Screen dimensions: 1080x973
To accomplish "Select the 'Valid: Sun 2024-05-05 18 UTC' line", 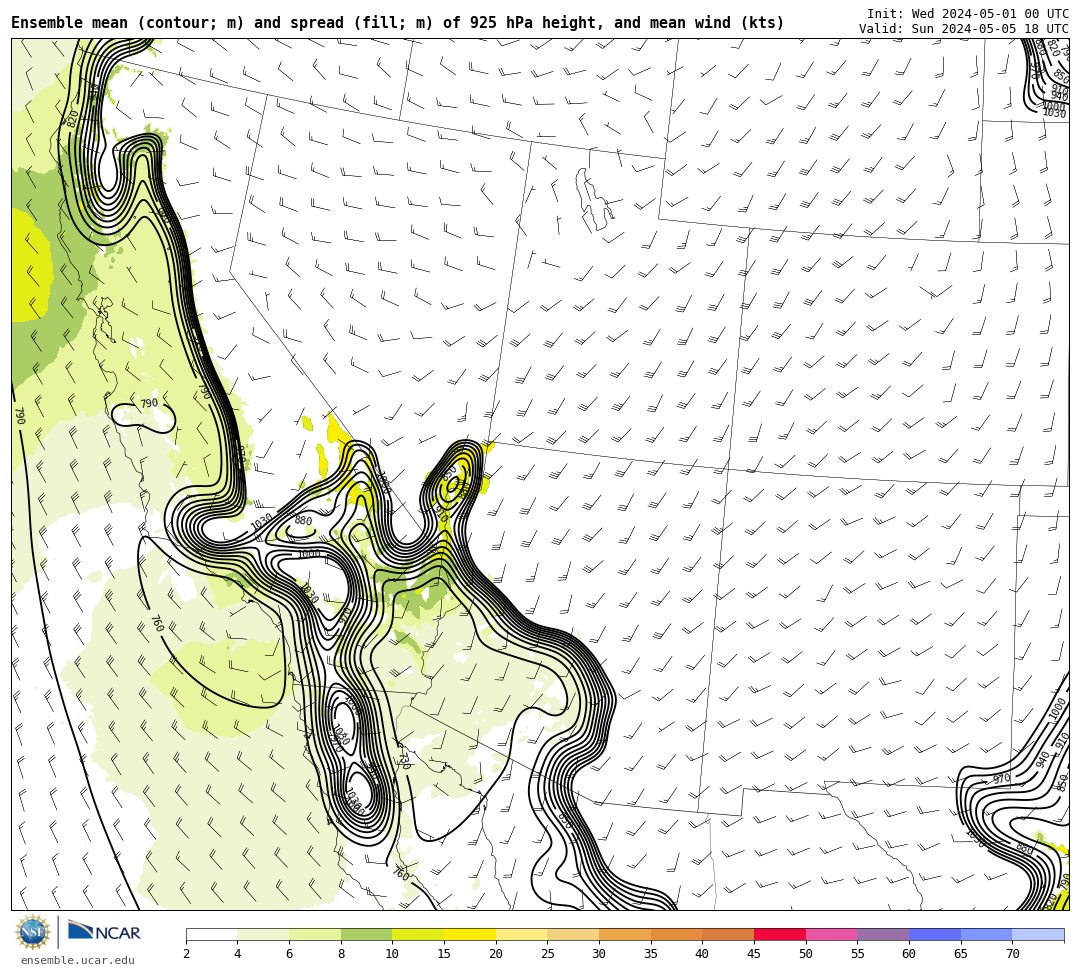I will (x=964, y=29).
